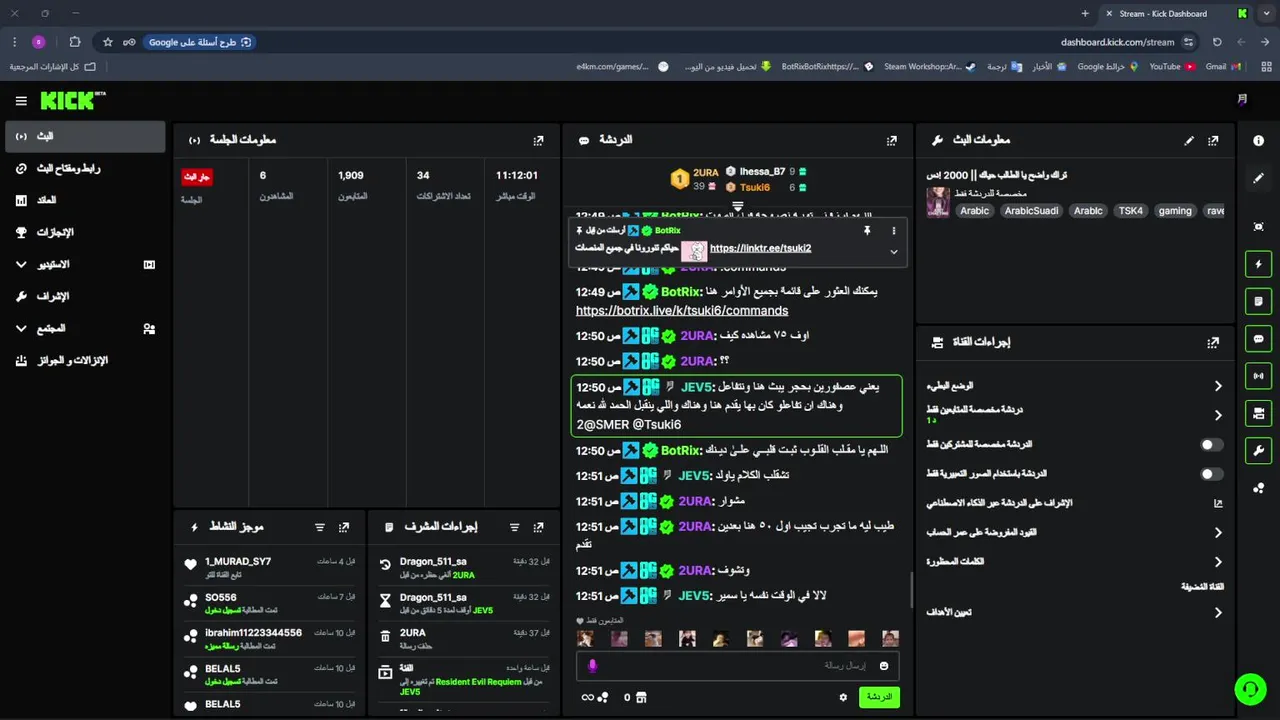Toggle the broadcast session info rail icon

[x=1258, y=376]
